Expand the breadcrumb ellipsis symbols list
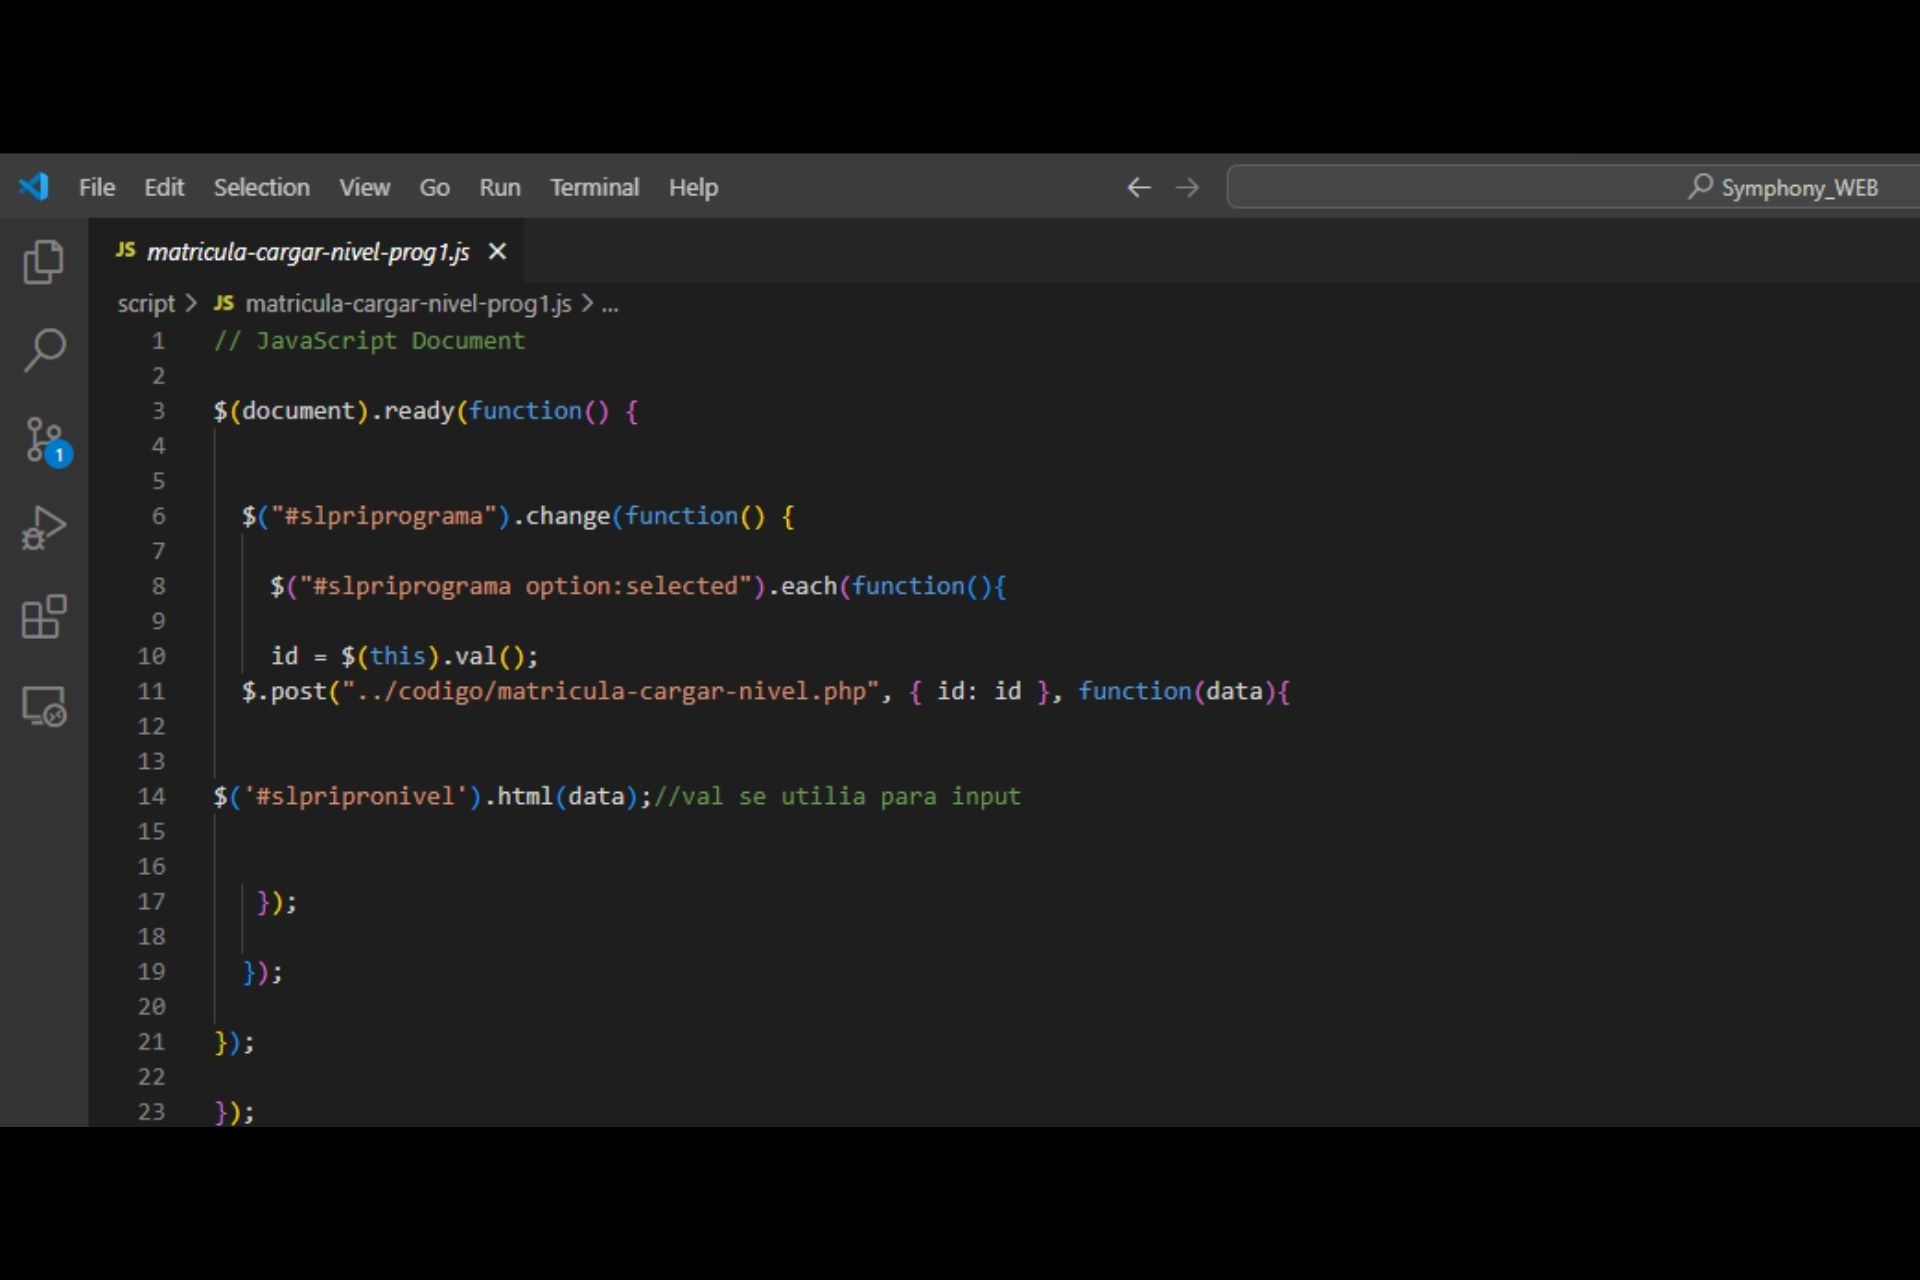 (610, 304)
